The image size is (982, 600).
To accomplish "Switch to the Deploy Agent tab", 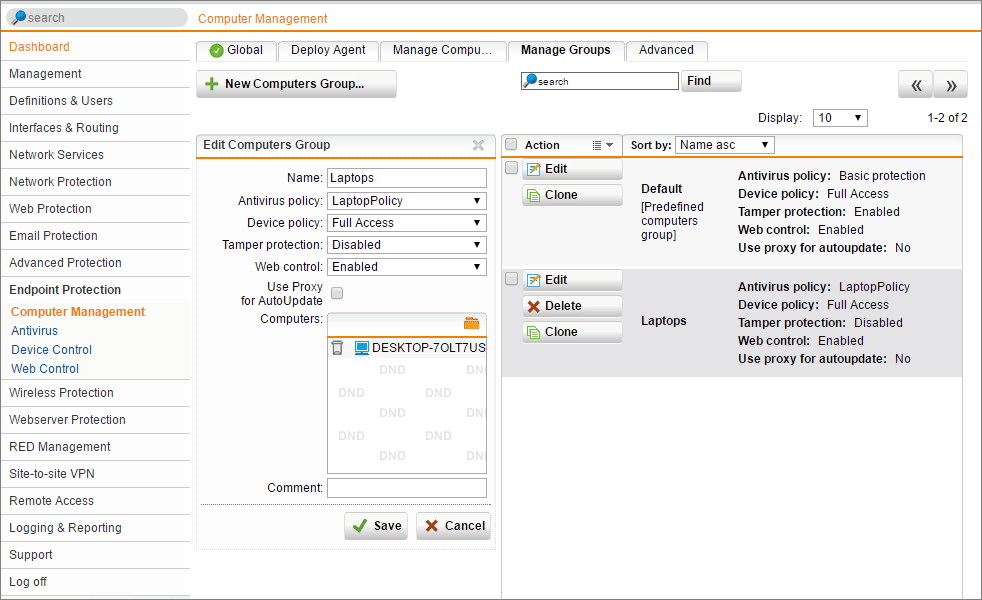I will coord(328,50).
